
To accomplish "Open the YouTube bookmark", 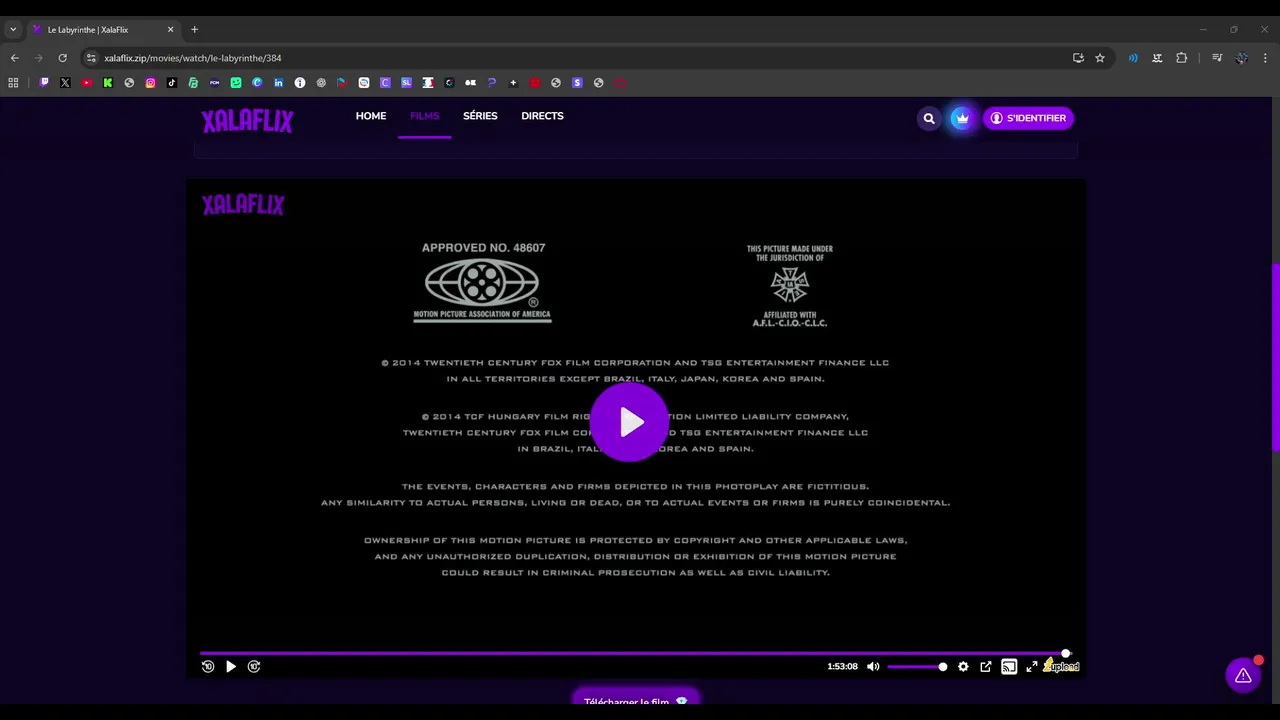I will click(x=87, y=83).
